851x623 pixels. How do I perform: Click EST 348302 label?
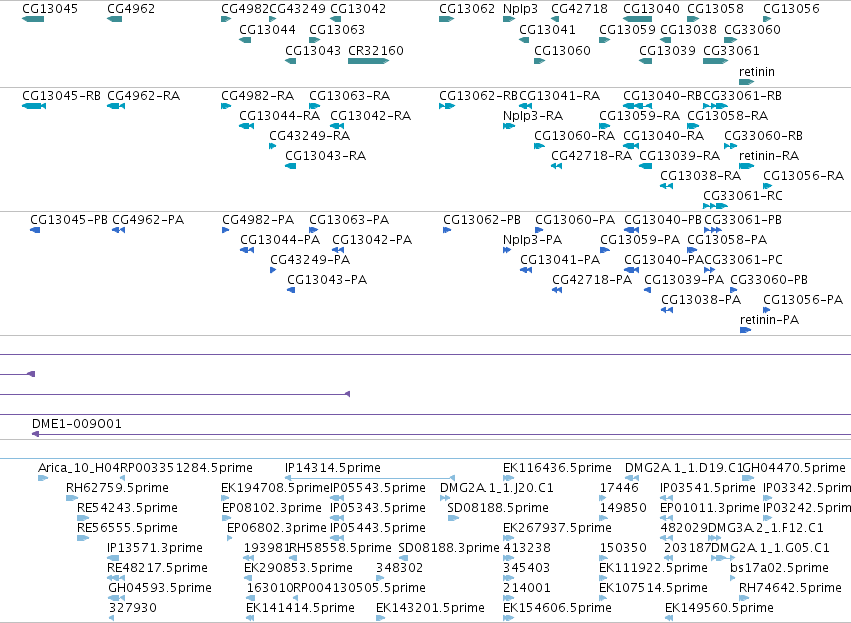click(x=399, y=568)
